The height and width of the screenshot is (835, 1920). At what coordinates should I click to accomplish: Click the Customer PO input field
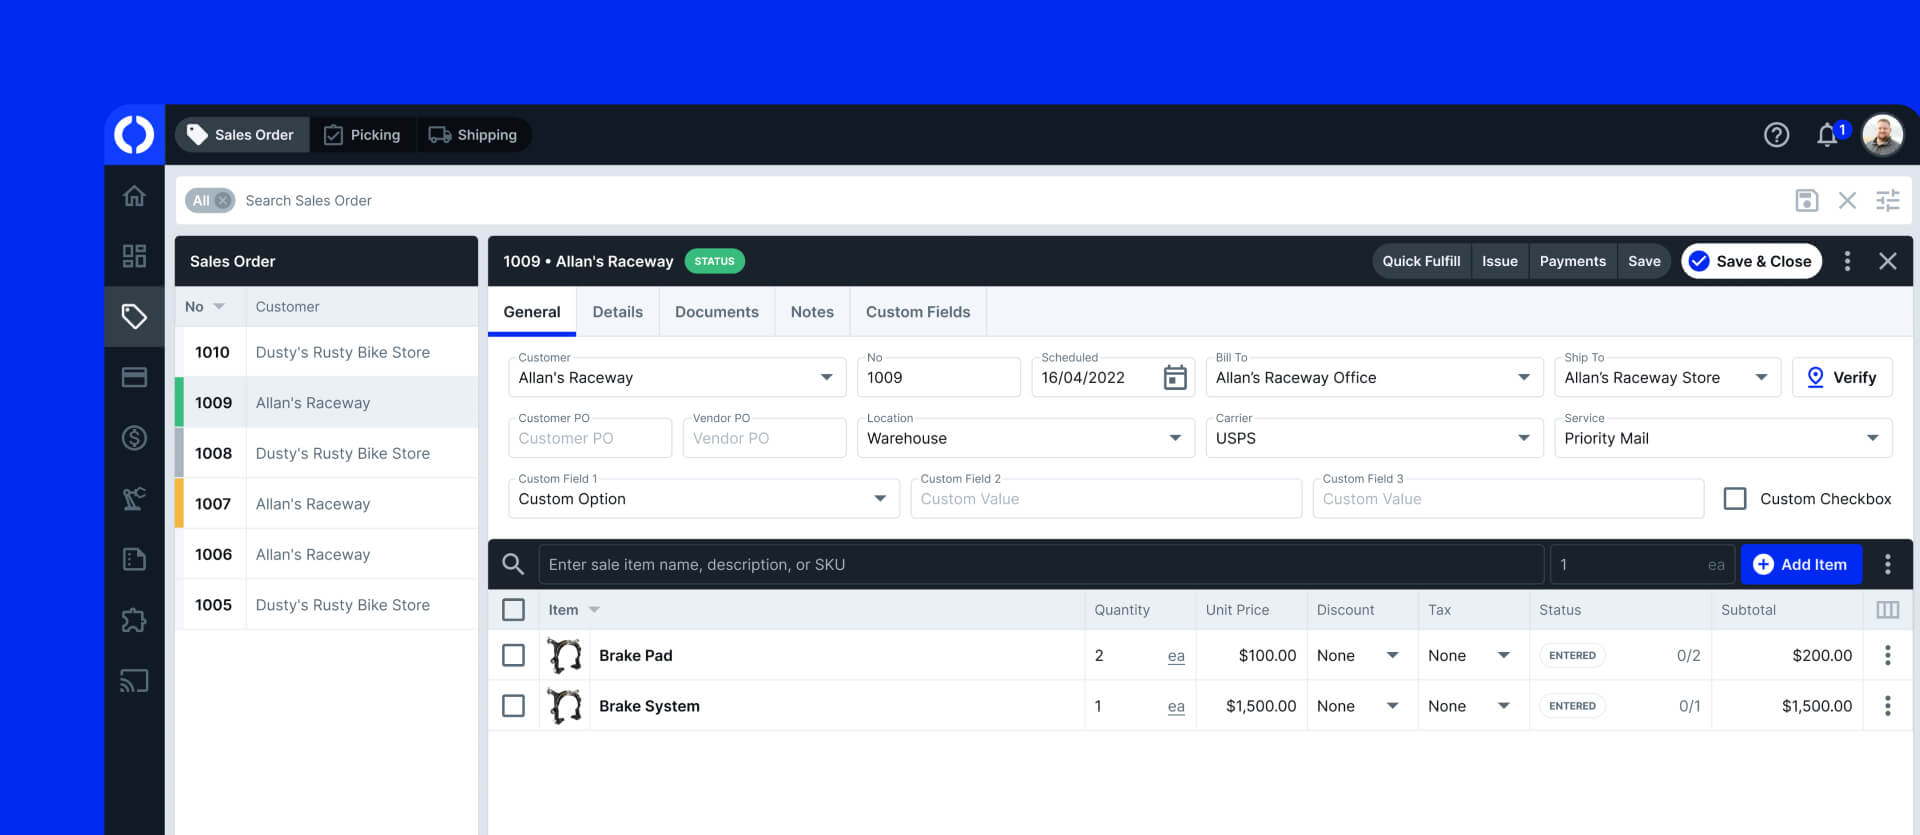pyautogui.click(x=590, y=438)
